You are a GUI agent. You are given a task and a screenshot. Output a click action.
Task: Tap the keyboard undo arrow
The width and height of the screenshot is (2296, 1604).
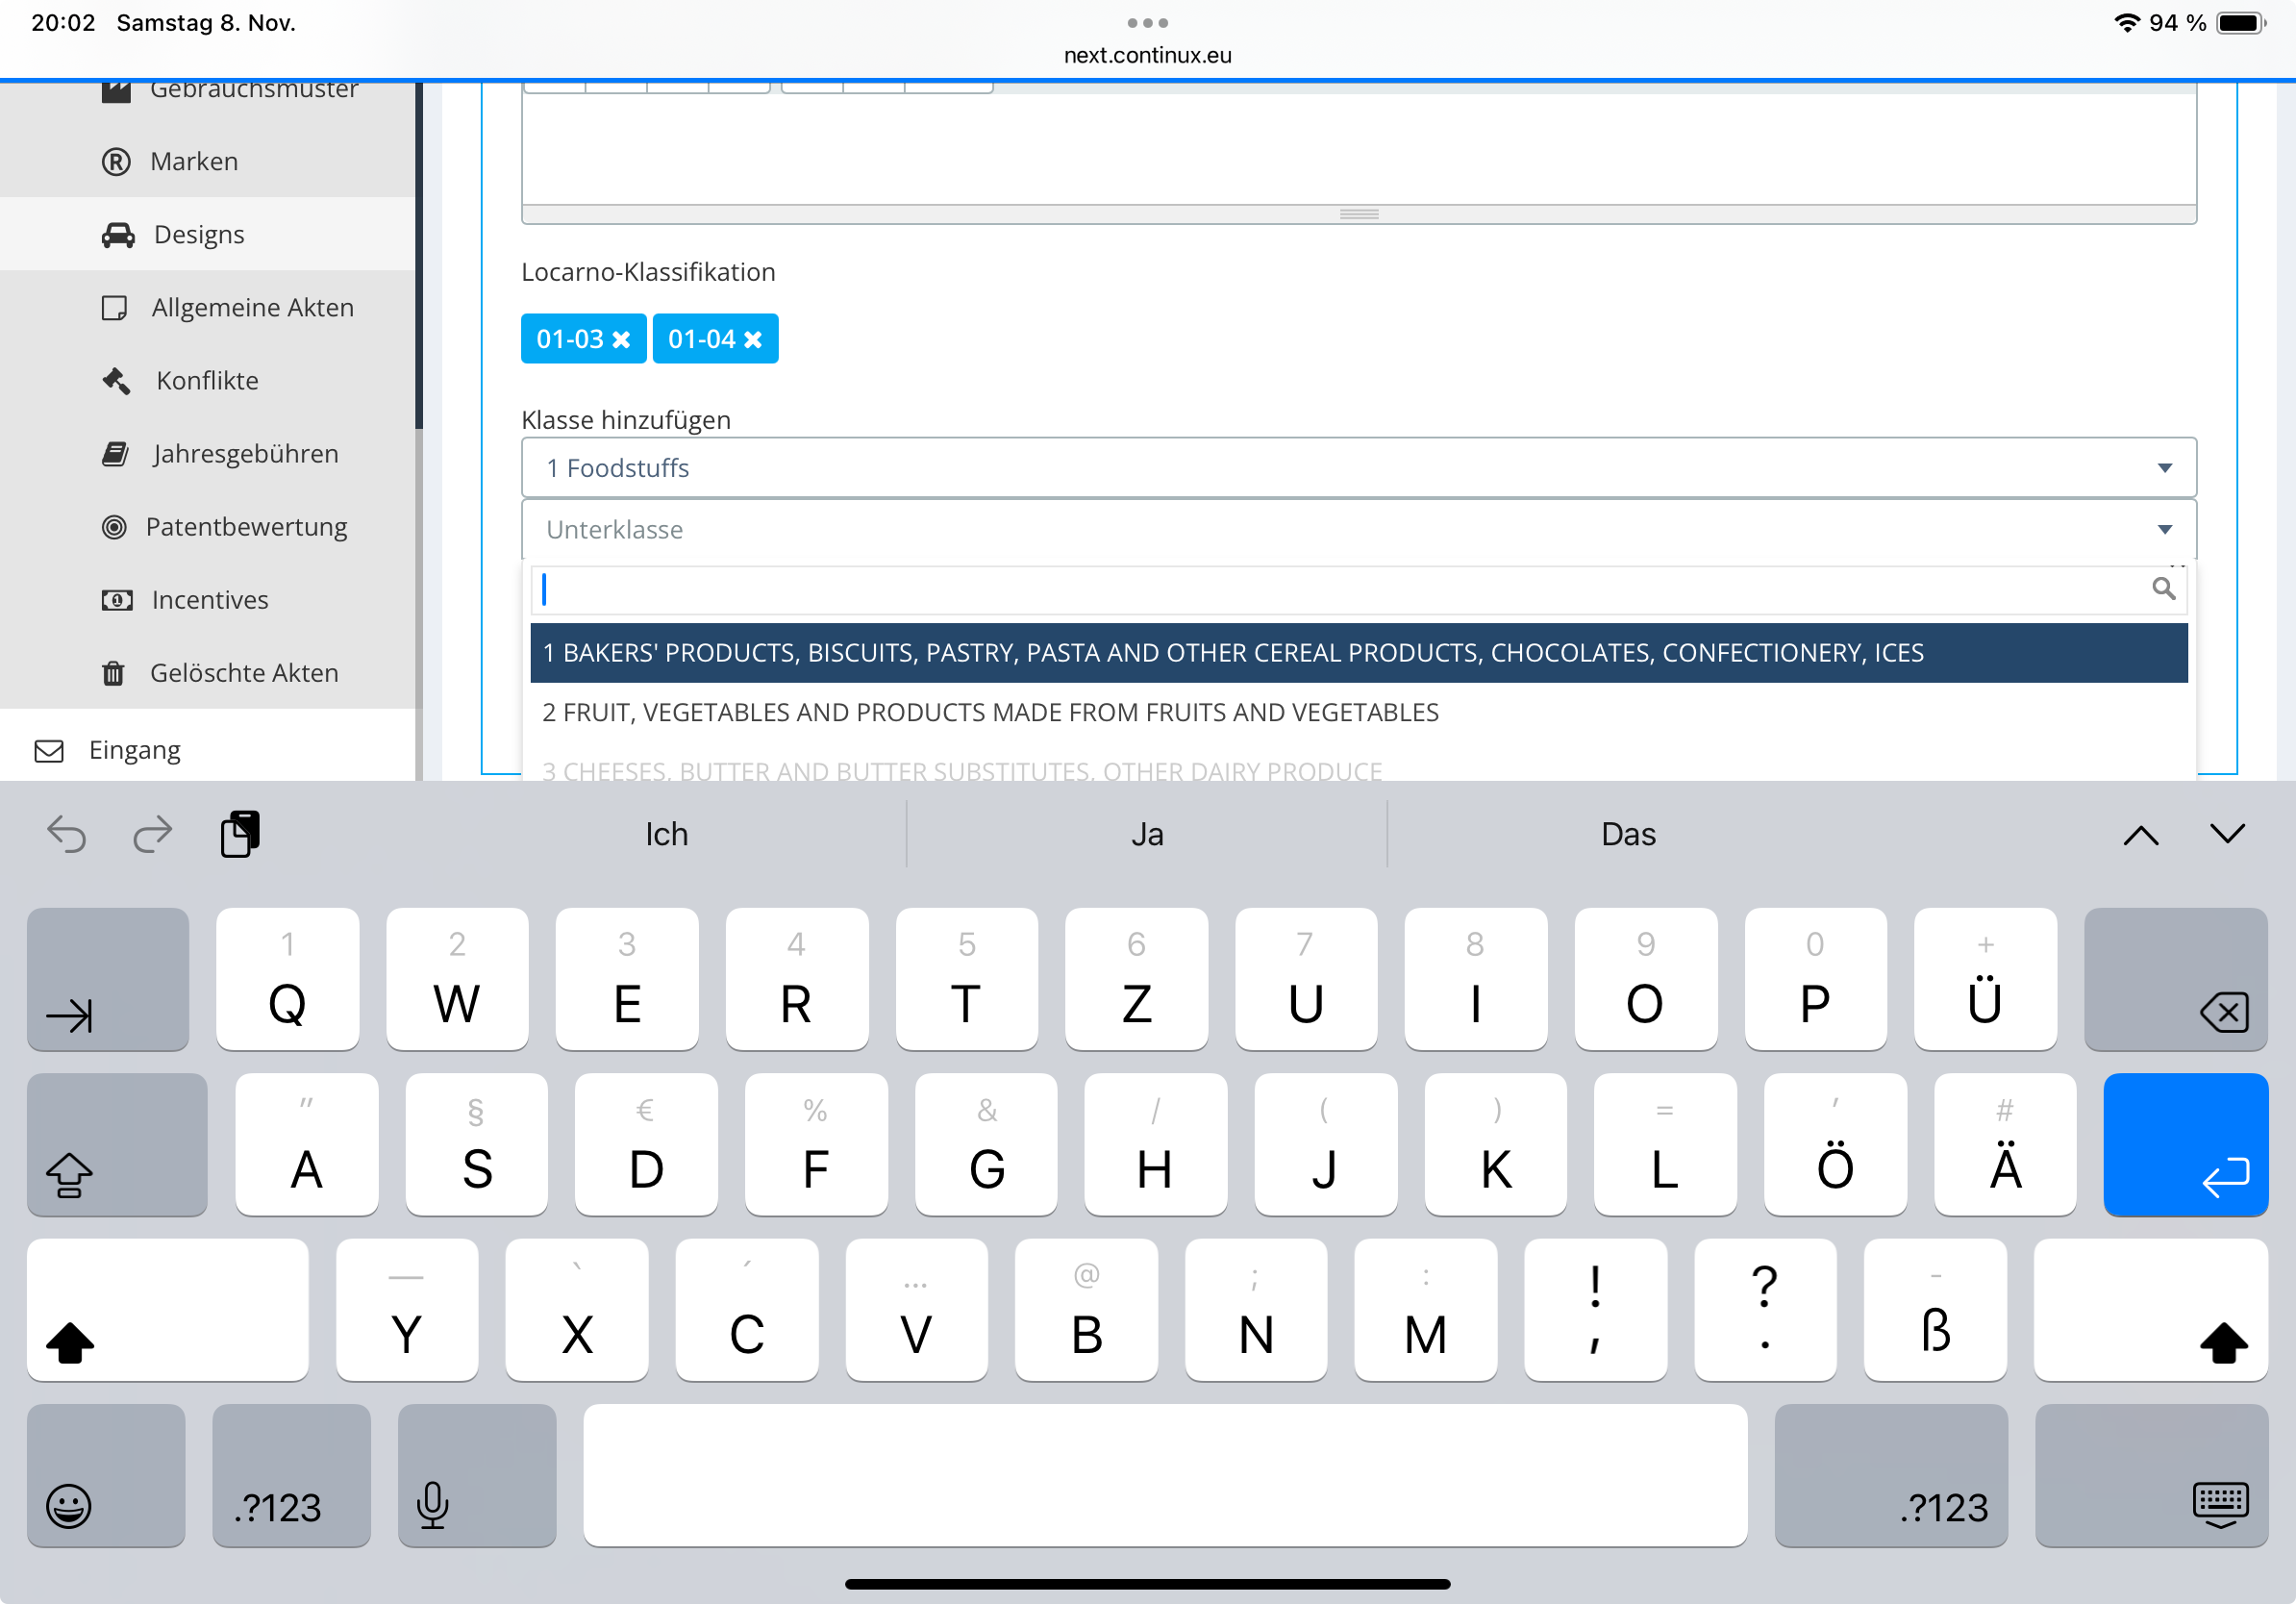[66, 834]
